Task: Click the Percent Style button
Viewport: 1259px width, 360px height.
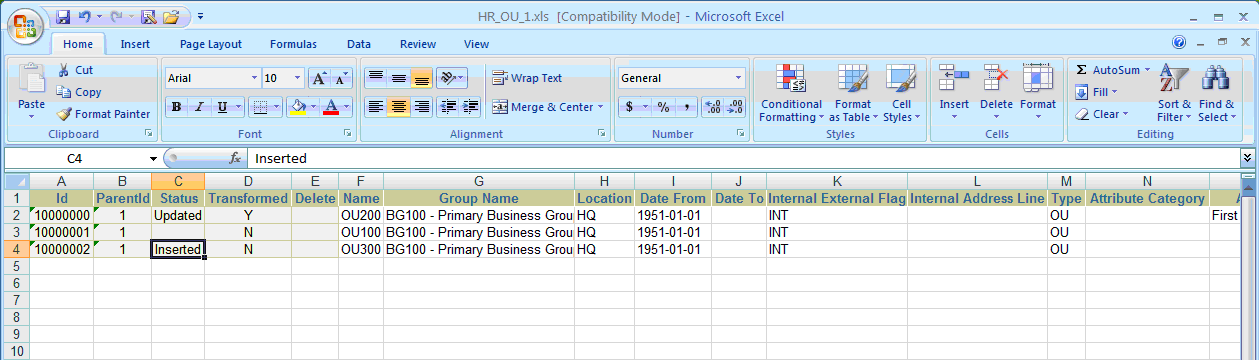Action: point(662,107)
